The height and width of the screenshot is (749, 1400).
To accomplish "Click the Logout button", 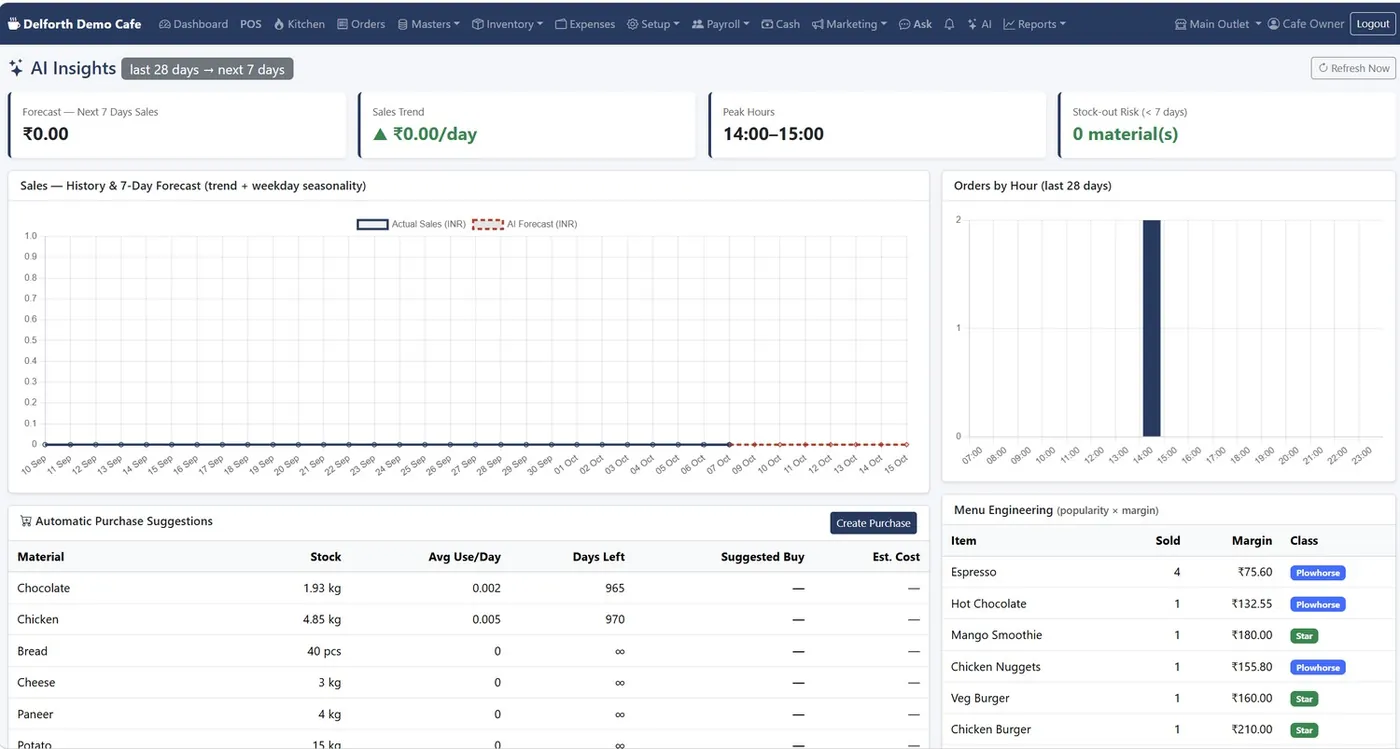I will pyautogui.click(x=1373, y=24).
